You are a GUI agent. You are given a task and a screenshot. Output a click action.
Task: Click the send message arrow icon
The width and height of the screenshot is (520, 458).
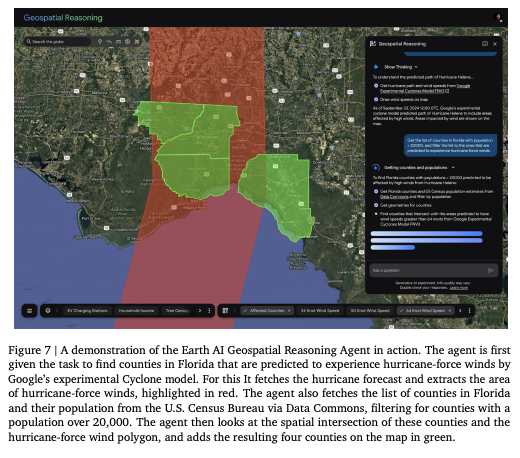pos(491,270)
